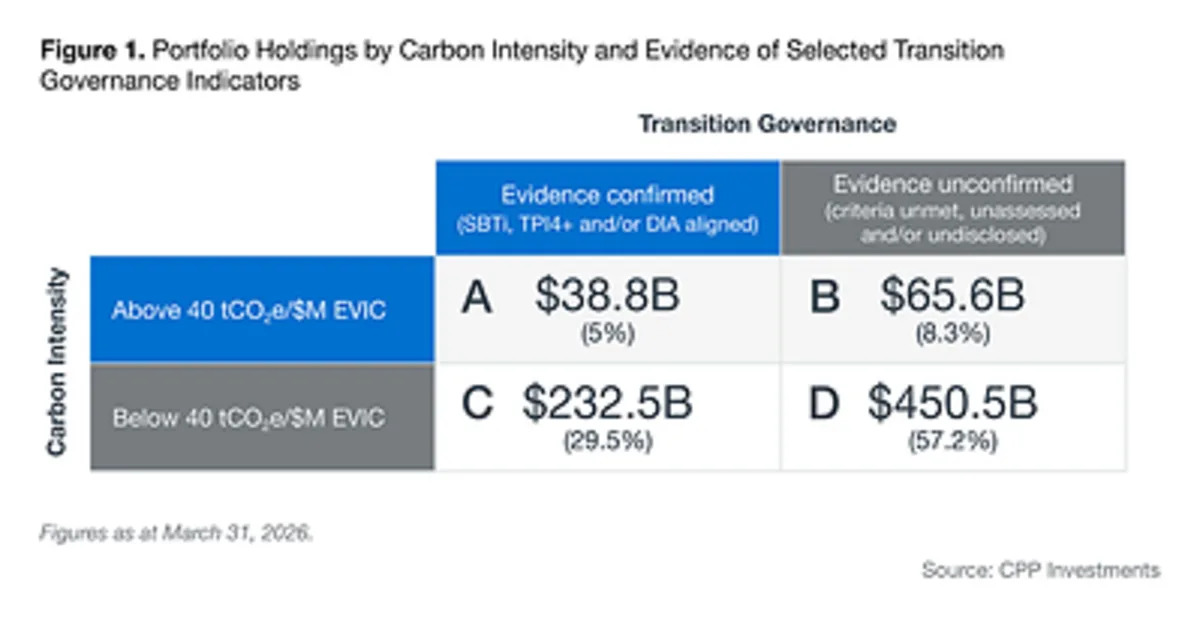Click the vertical Carbon Intensity axis label
Image resolution: width=1200 pixels, height=617 pixels.
(x=56, y=362)
